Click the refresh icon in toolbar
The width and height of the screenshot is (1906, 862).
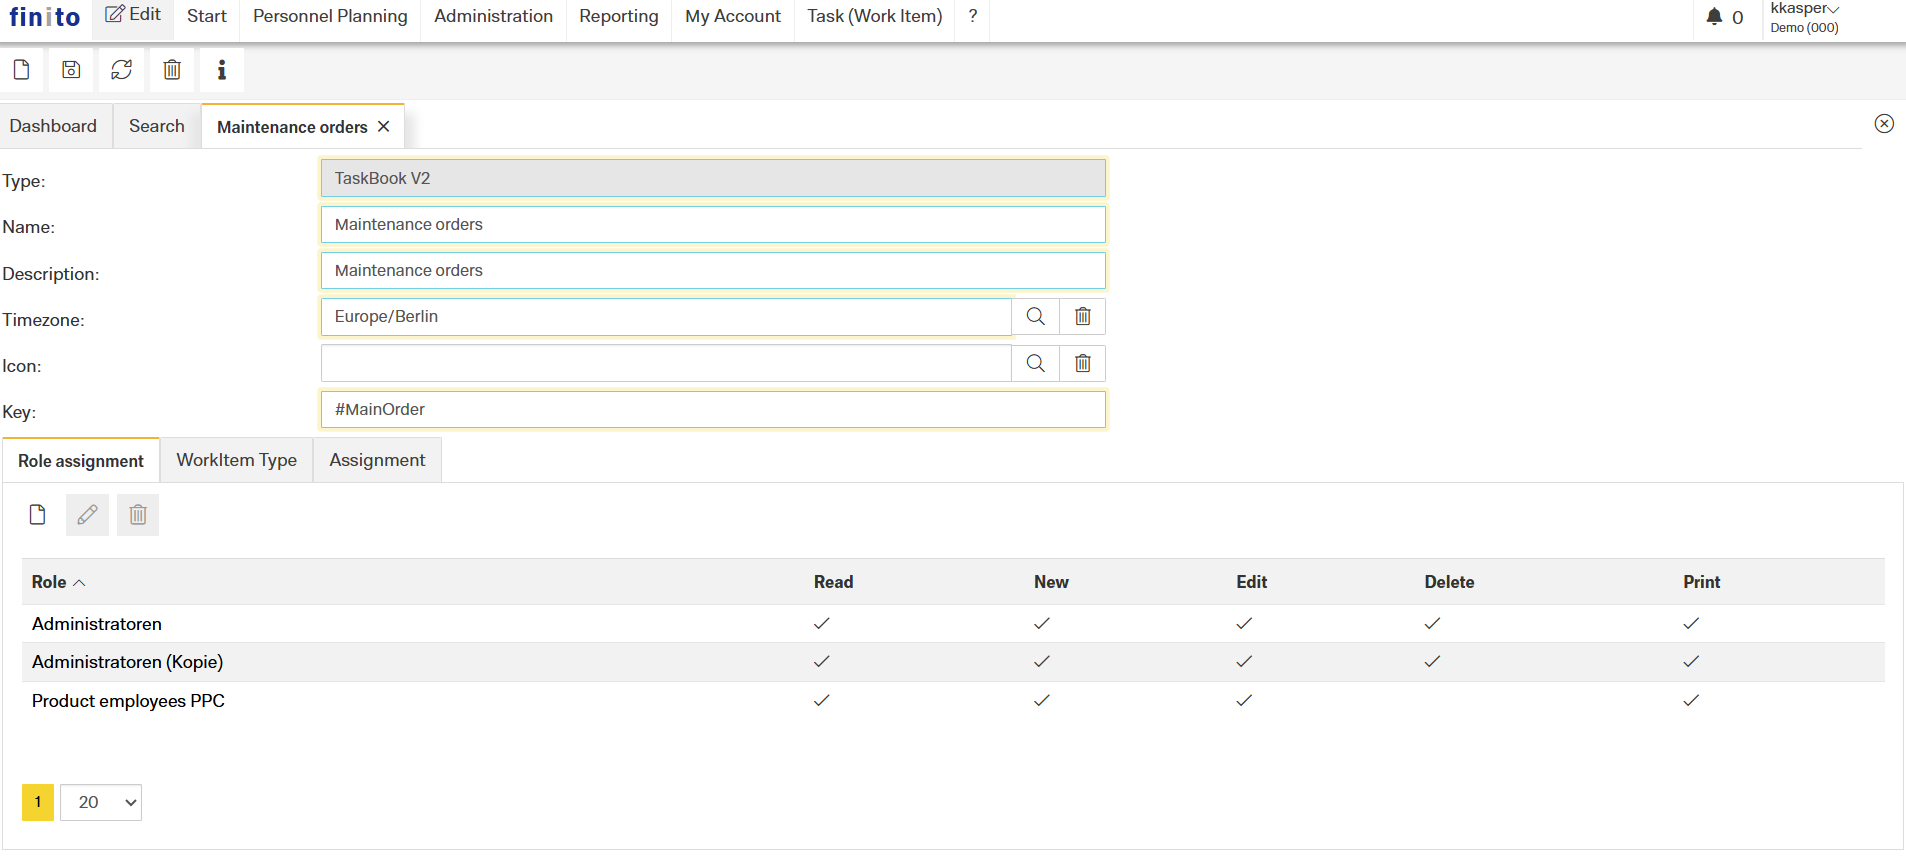pyautogui.click(x=122, y=70)
